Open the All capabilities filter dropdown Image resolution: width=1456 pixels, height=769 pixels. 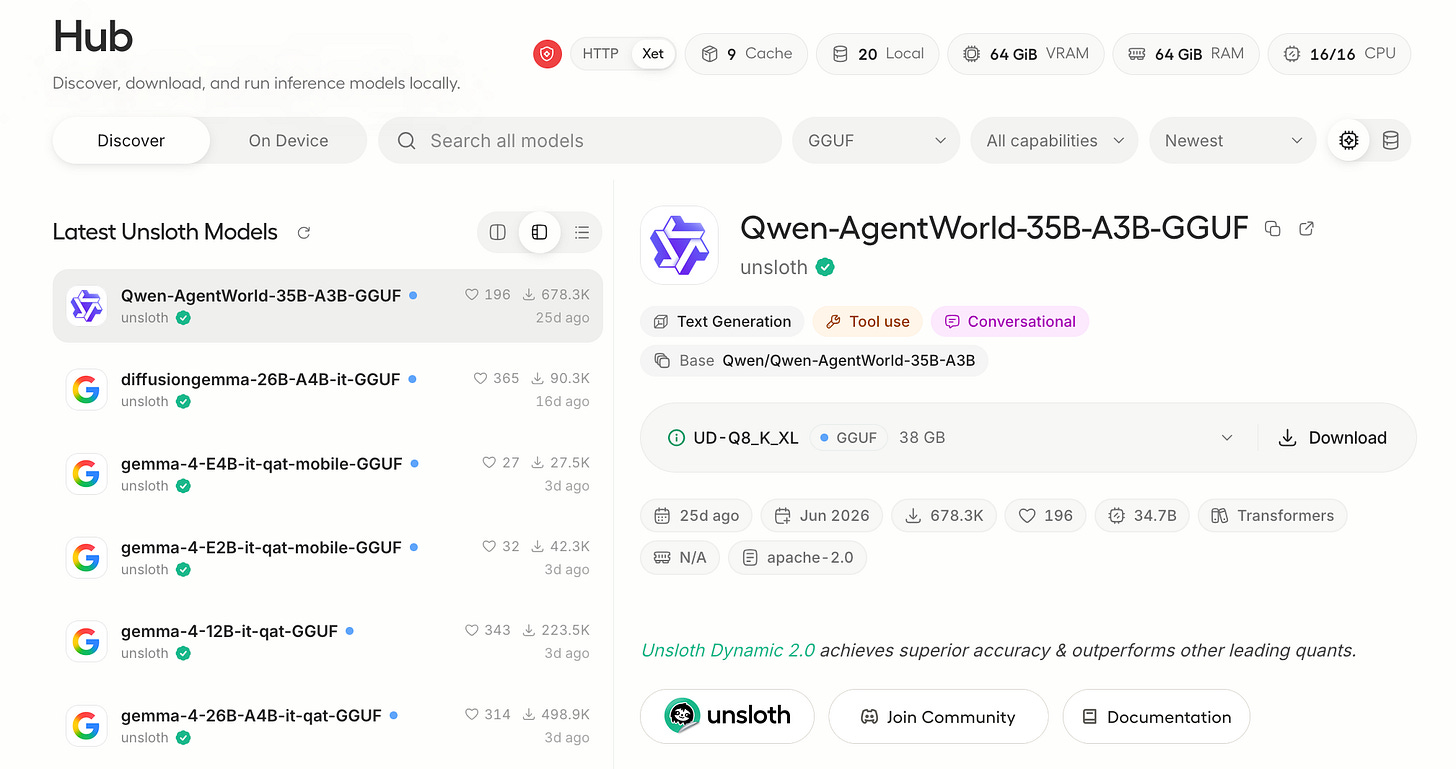point(1055,141)
